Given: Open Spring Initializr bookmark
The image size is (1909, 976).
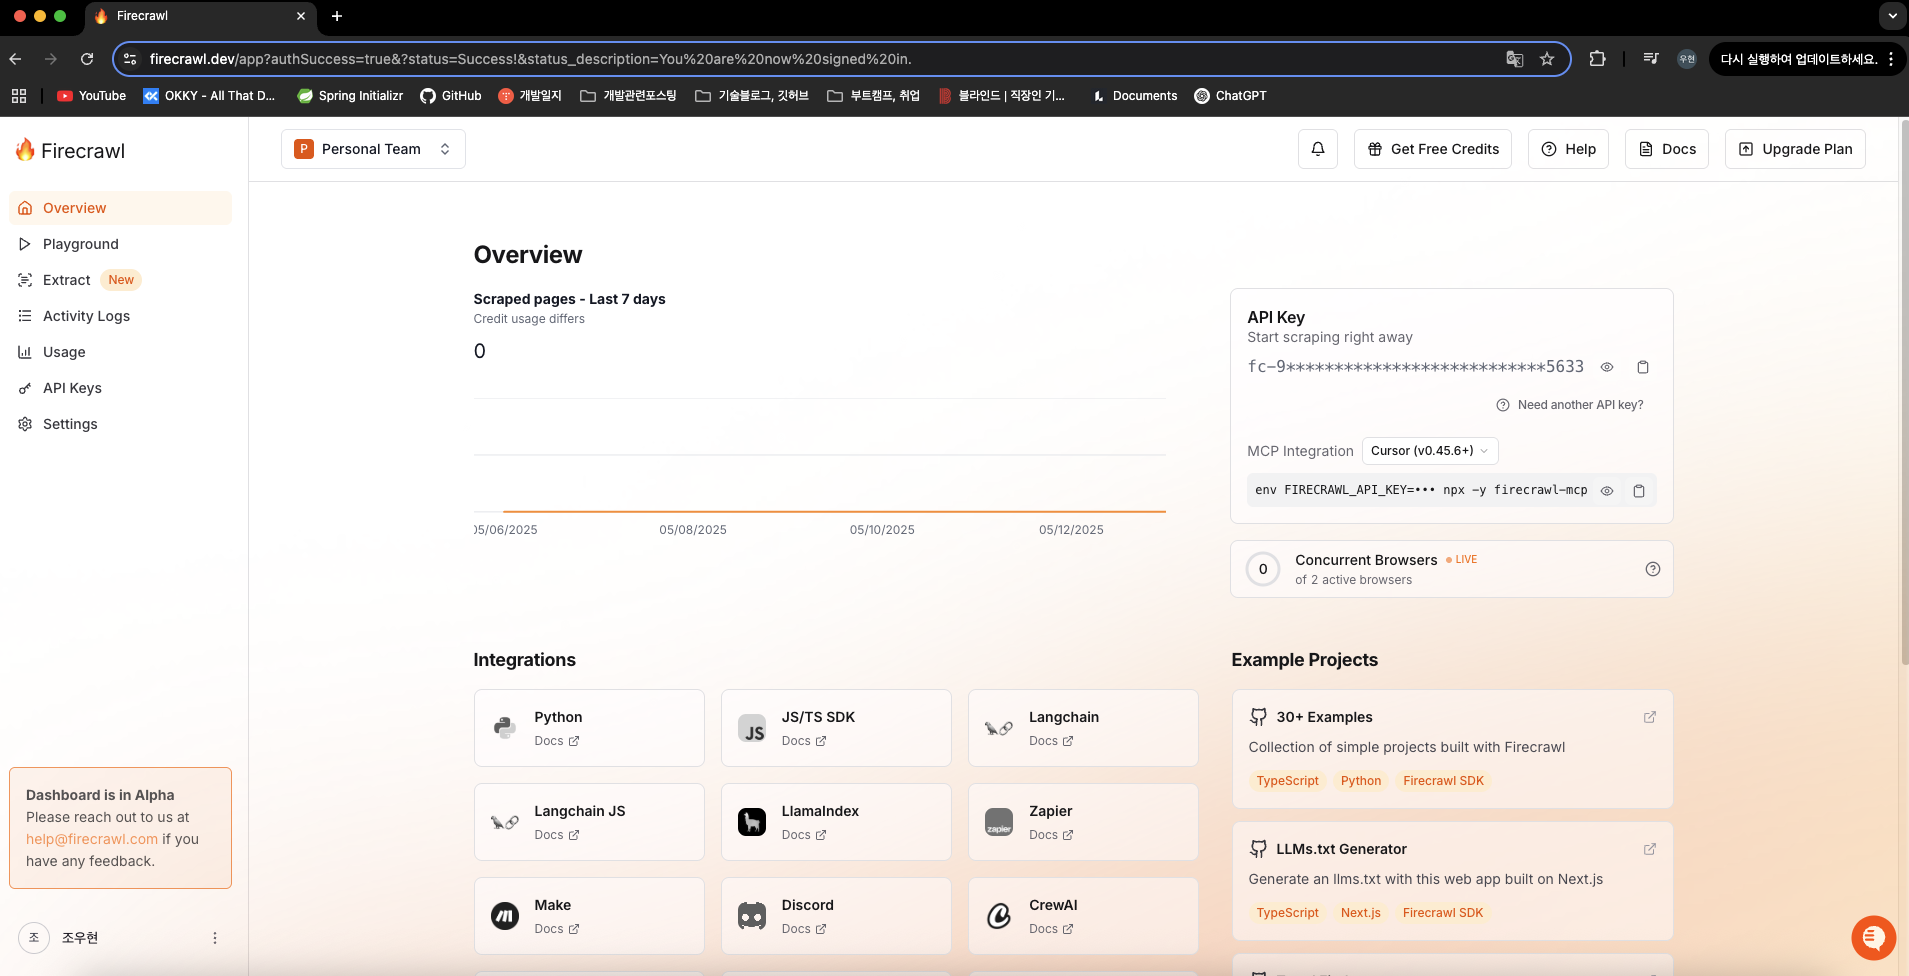Looking at the screenshot, I should tap(350, 96).
